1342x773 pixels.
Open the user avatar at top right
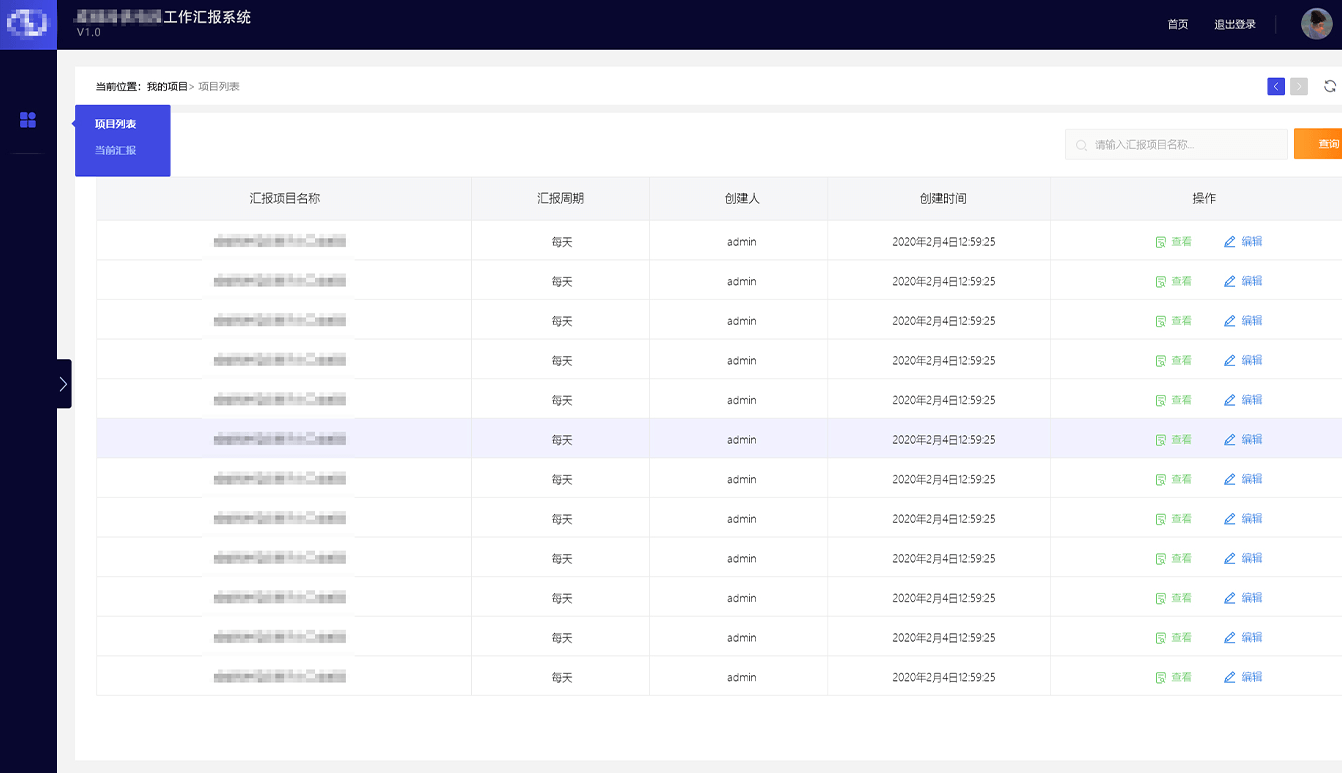click(1316, 24)
